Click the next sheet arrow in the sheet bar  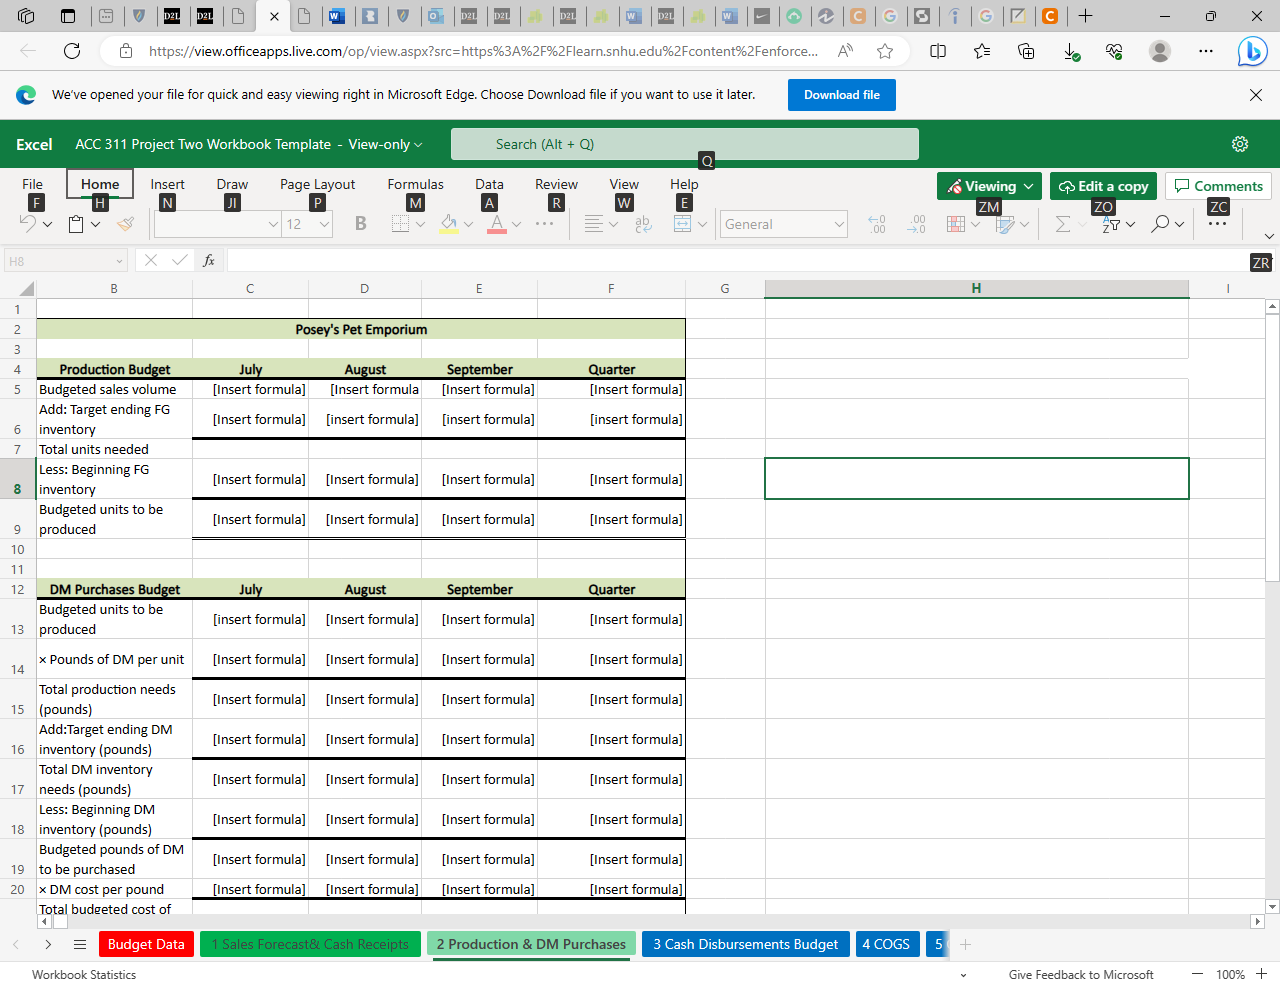click(48, 944)
